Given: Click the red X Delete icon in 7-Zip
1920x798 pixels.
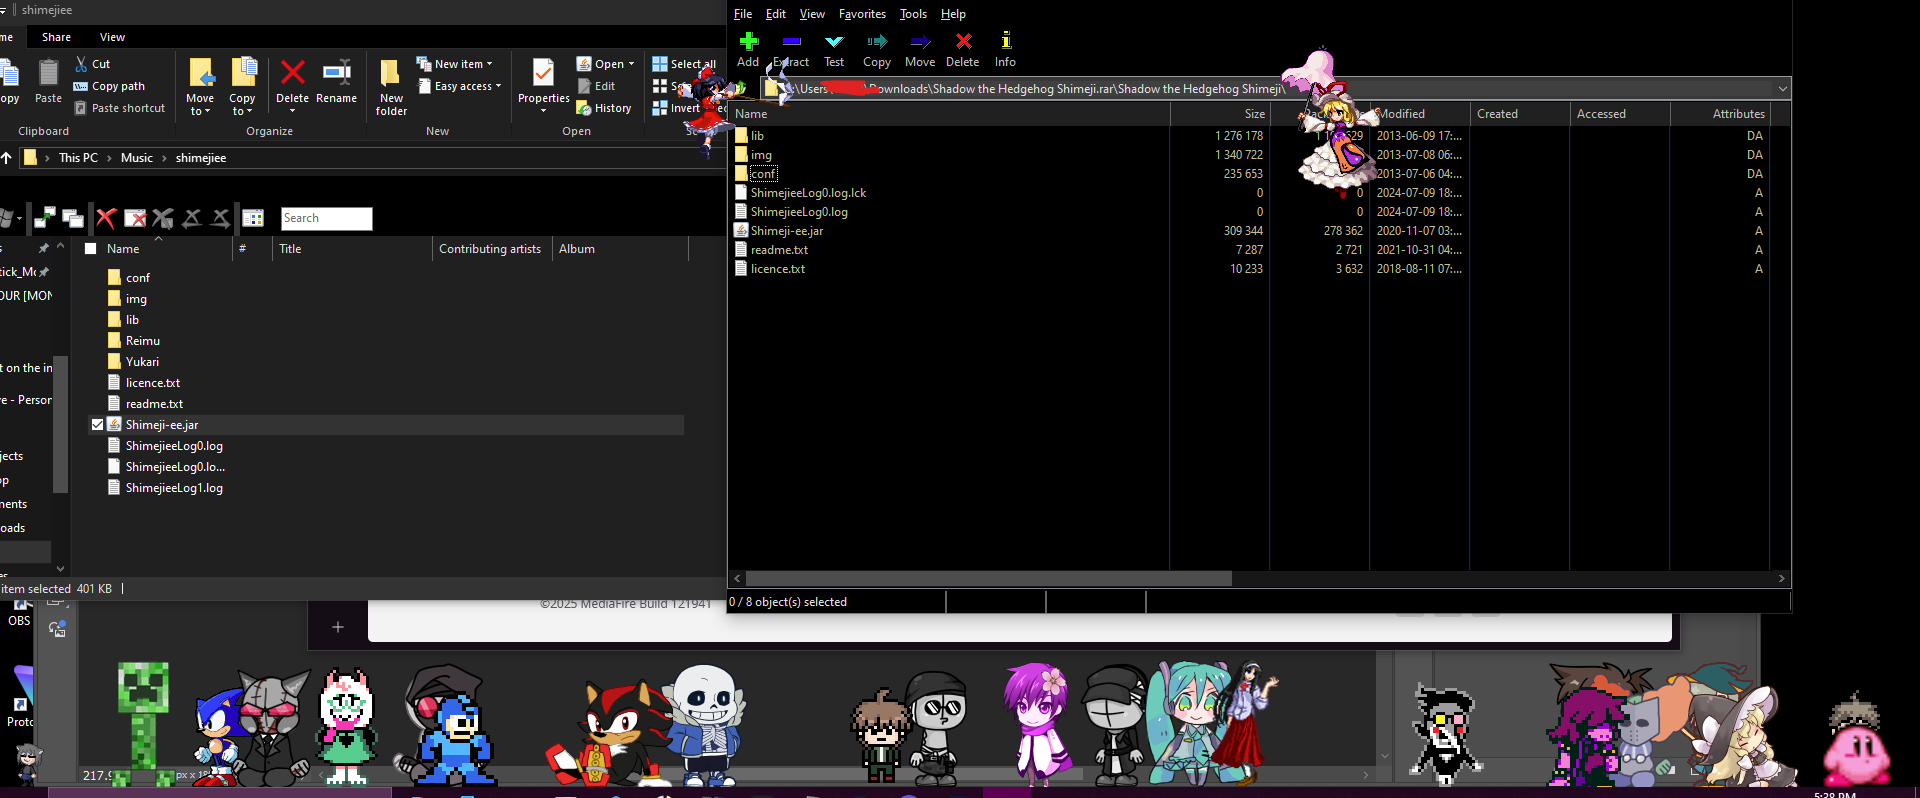Looking at the screenshot, I should 963,42.
